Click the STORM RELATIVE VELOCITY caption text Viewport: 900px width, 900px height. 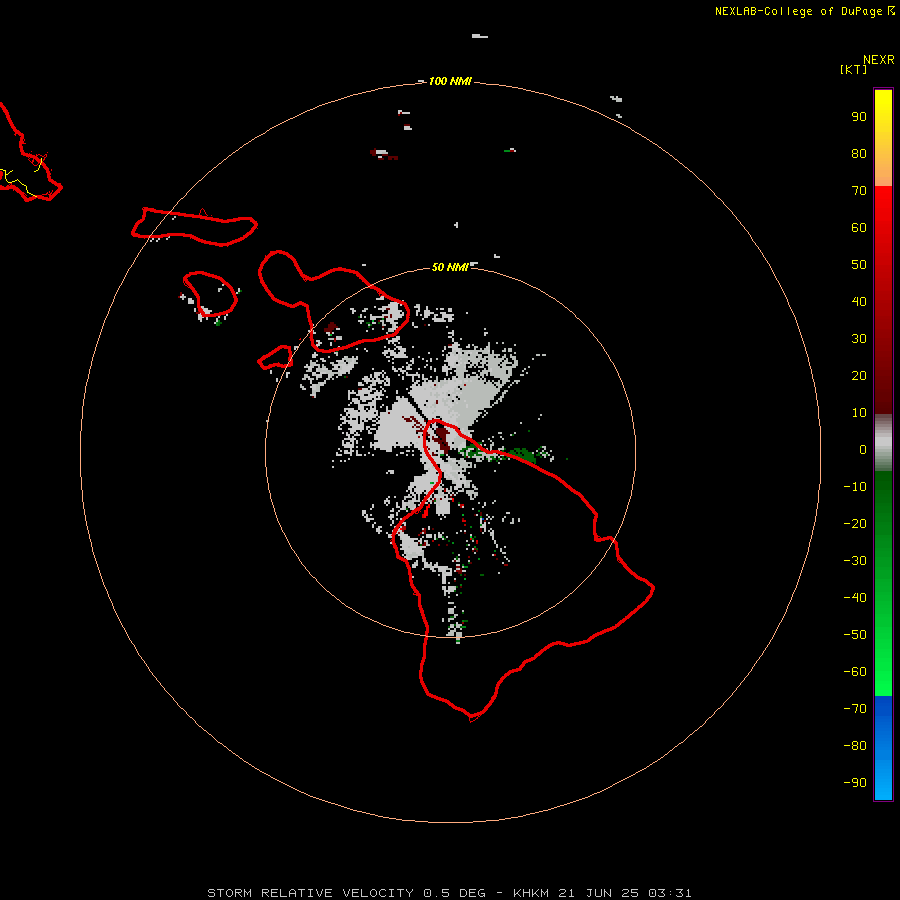[310, 893]
